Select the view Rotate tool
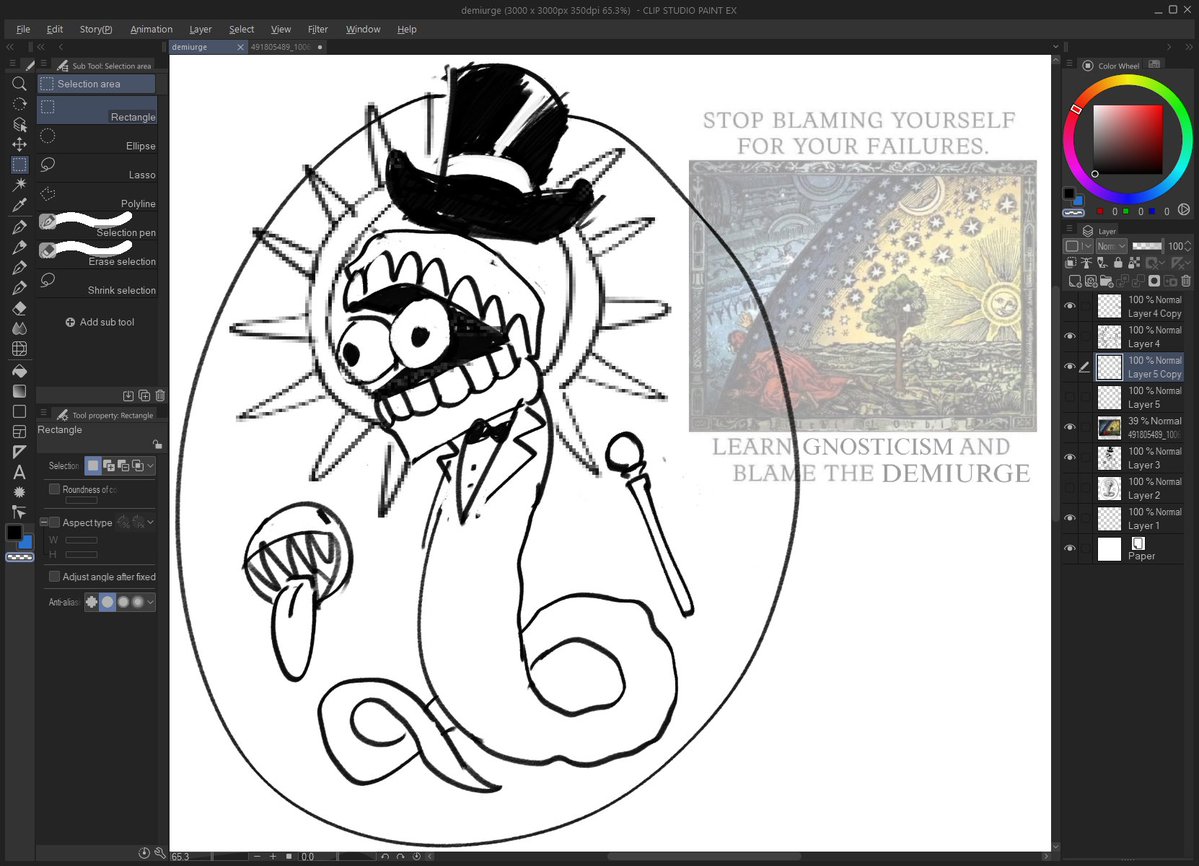The width and height of the screenshot is (1199, 866). [19, 103]
